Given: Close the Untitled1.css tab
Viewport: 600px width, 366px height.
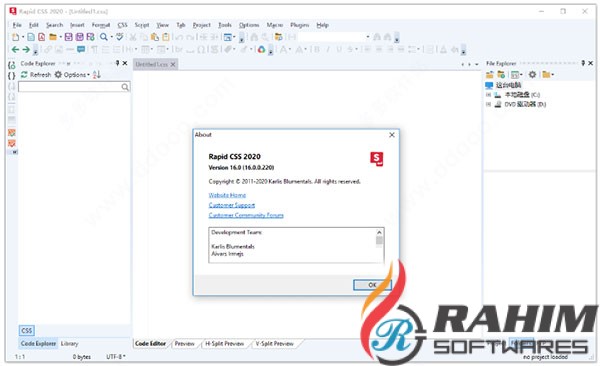Looking at the screenshot, I should 173,64.
